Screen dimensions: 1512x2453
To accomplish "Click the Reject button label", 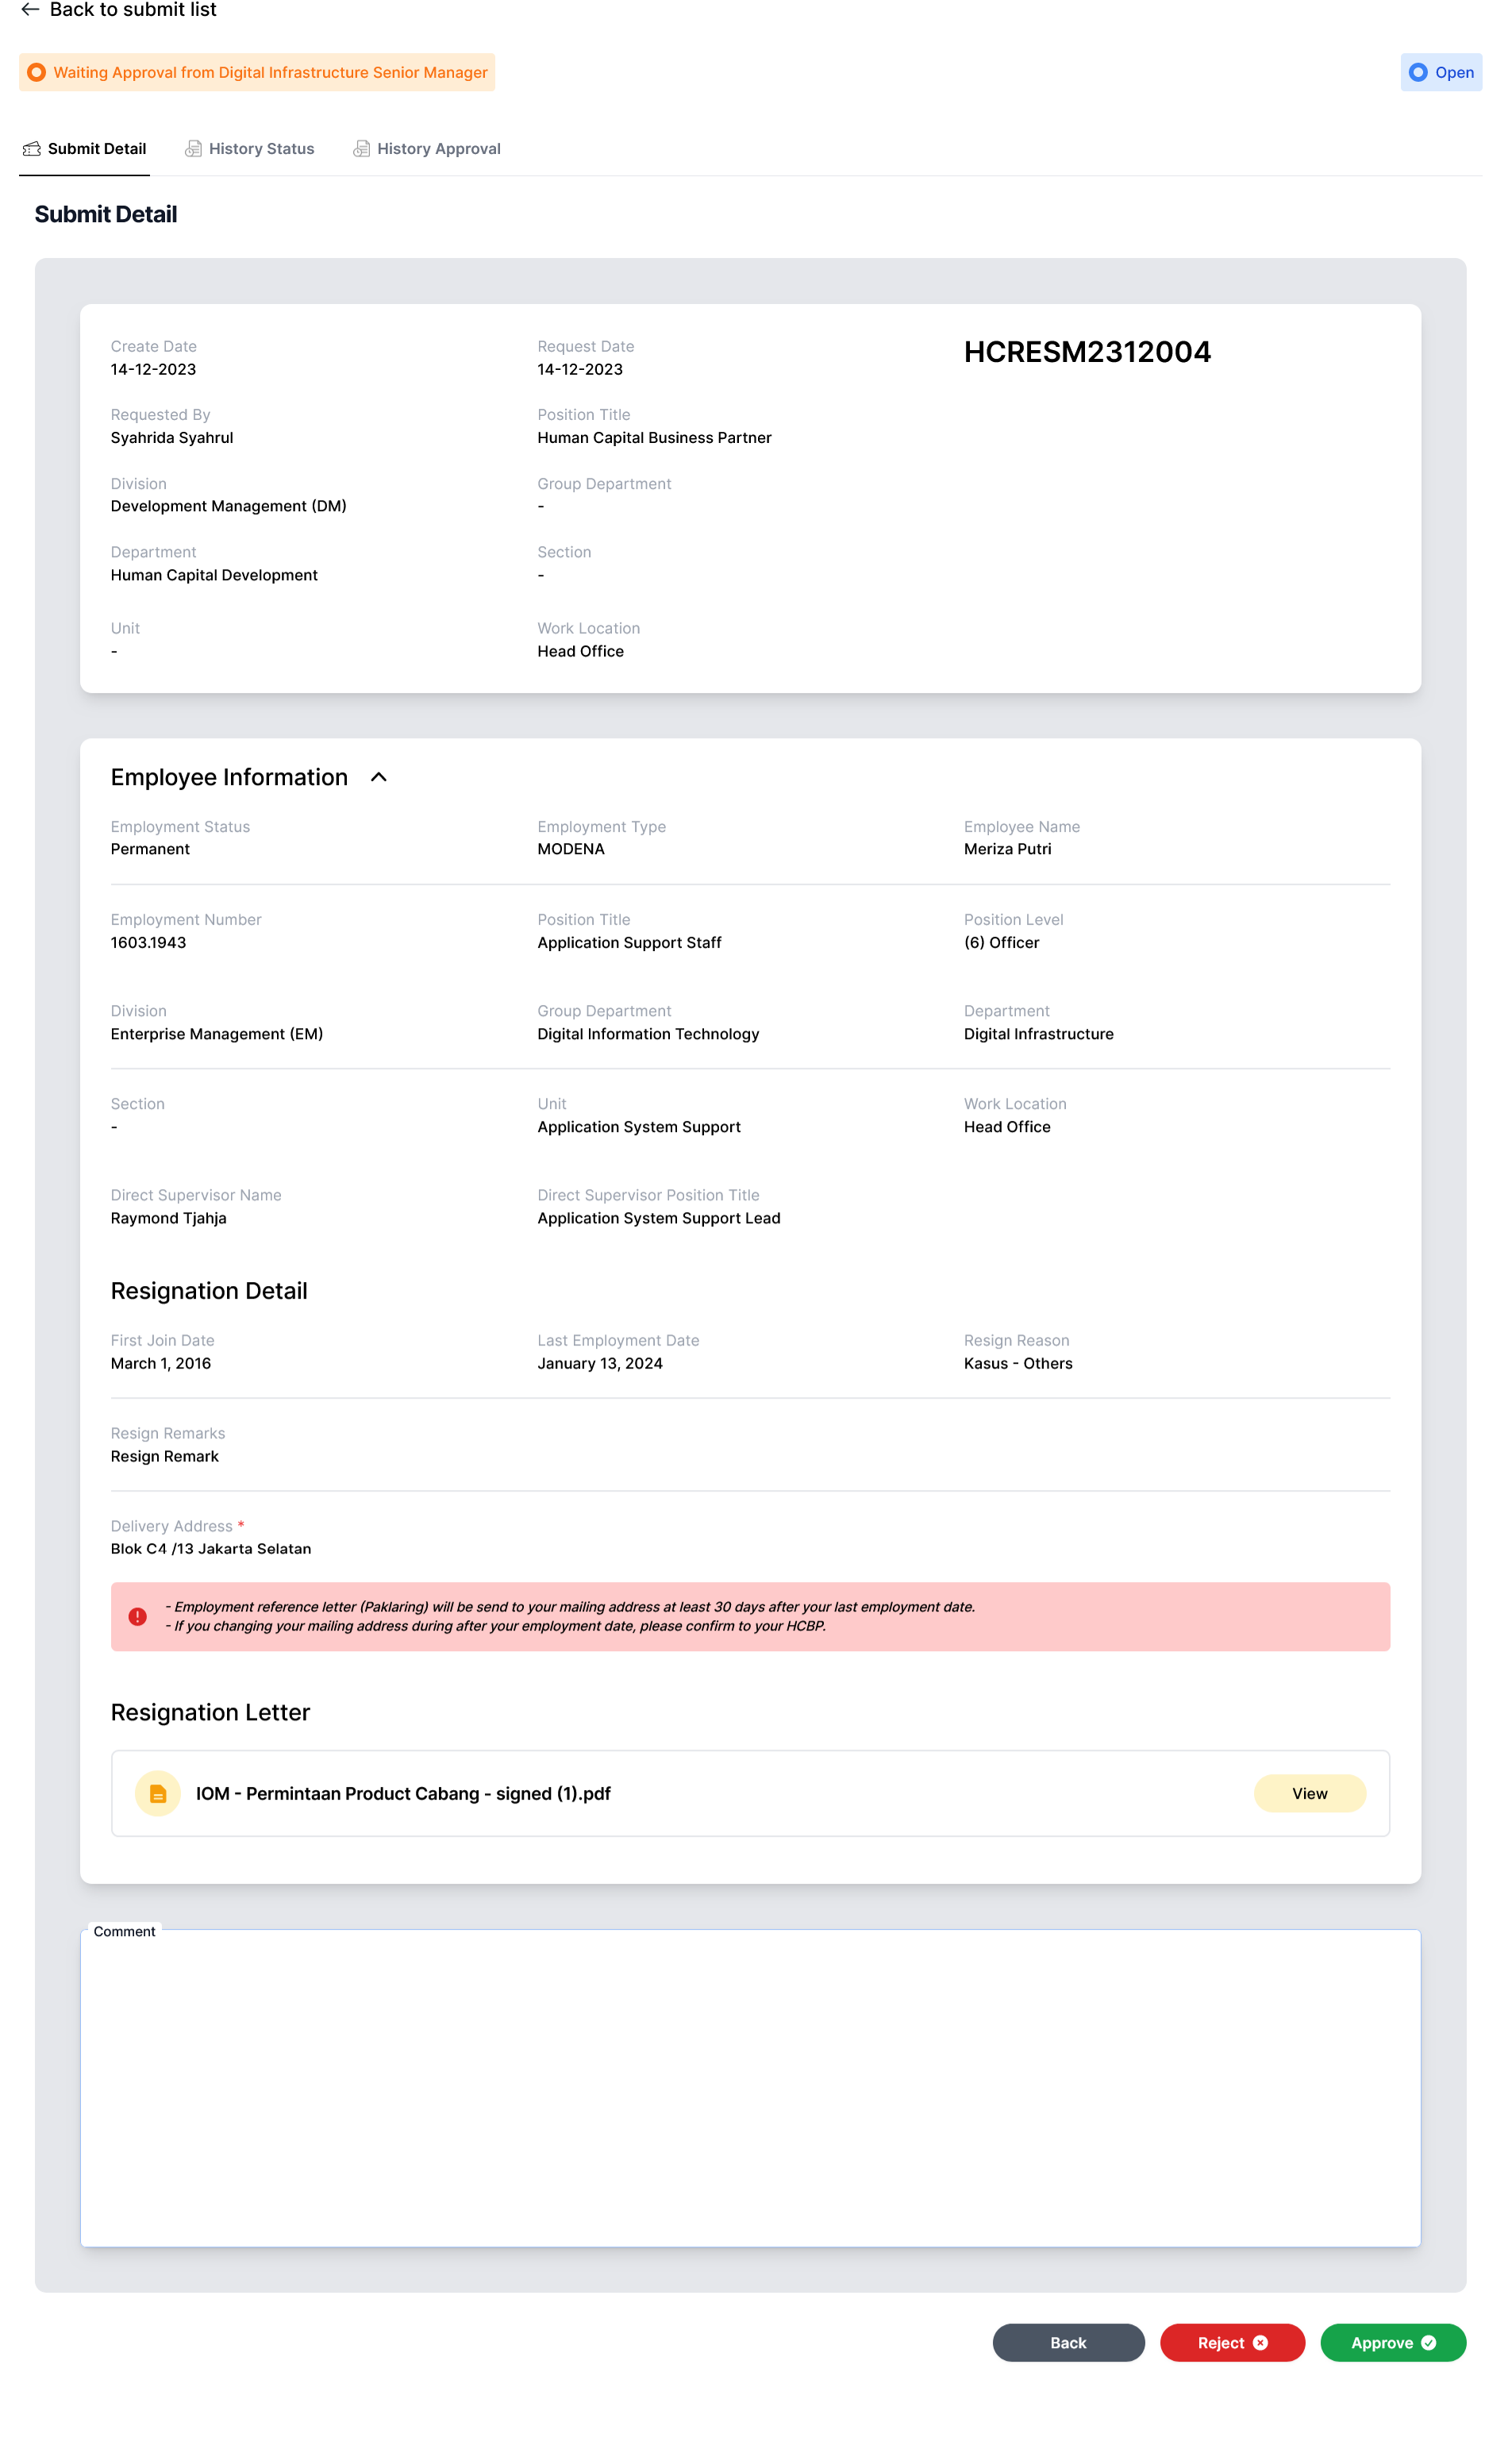I will point(1220,2342).
